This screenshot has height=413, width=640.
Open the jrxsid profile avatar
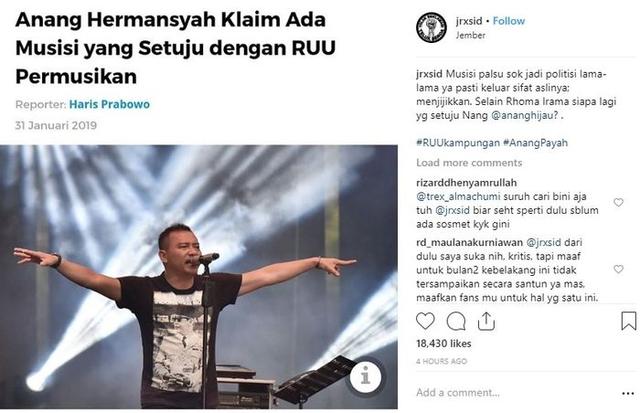431,27
